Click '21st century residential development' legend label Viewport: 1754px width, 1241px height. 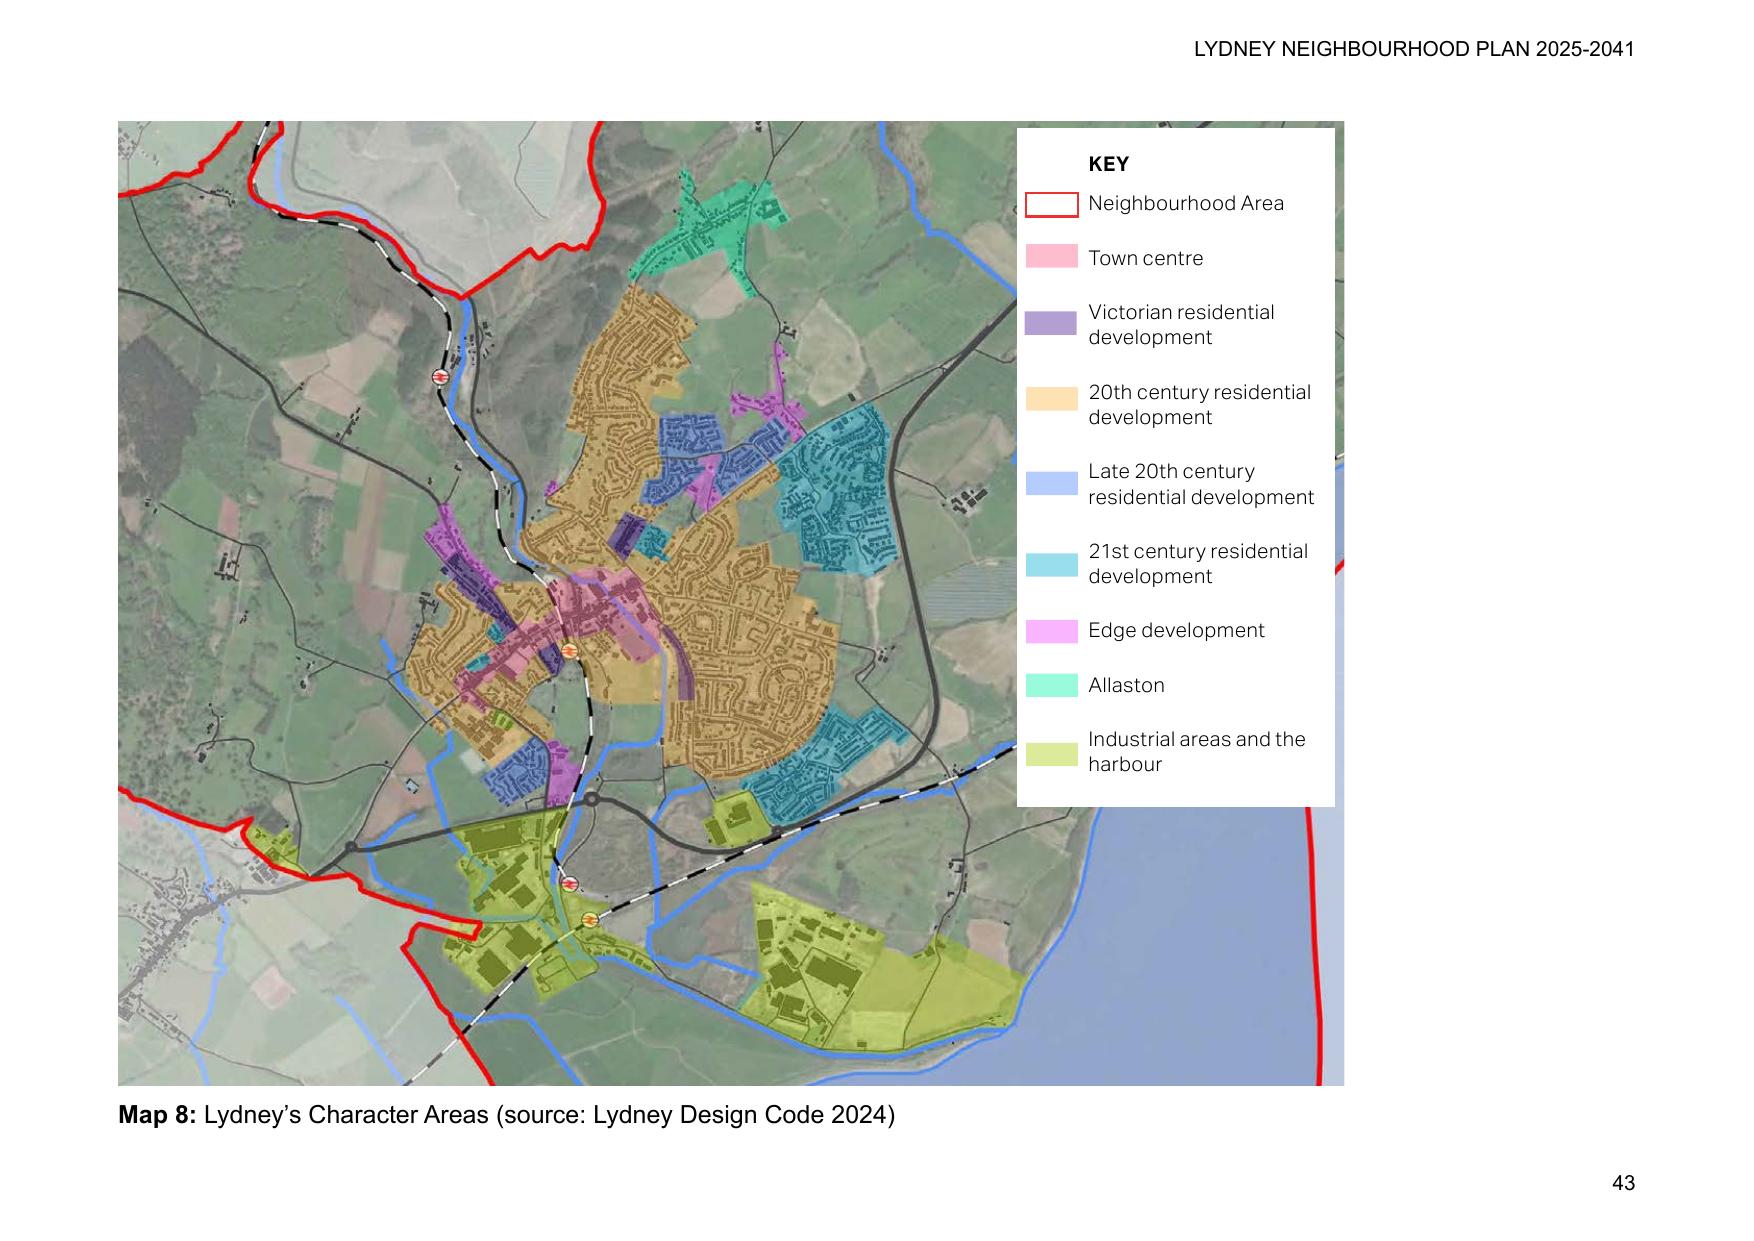tap(1198, 563)
